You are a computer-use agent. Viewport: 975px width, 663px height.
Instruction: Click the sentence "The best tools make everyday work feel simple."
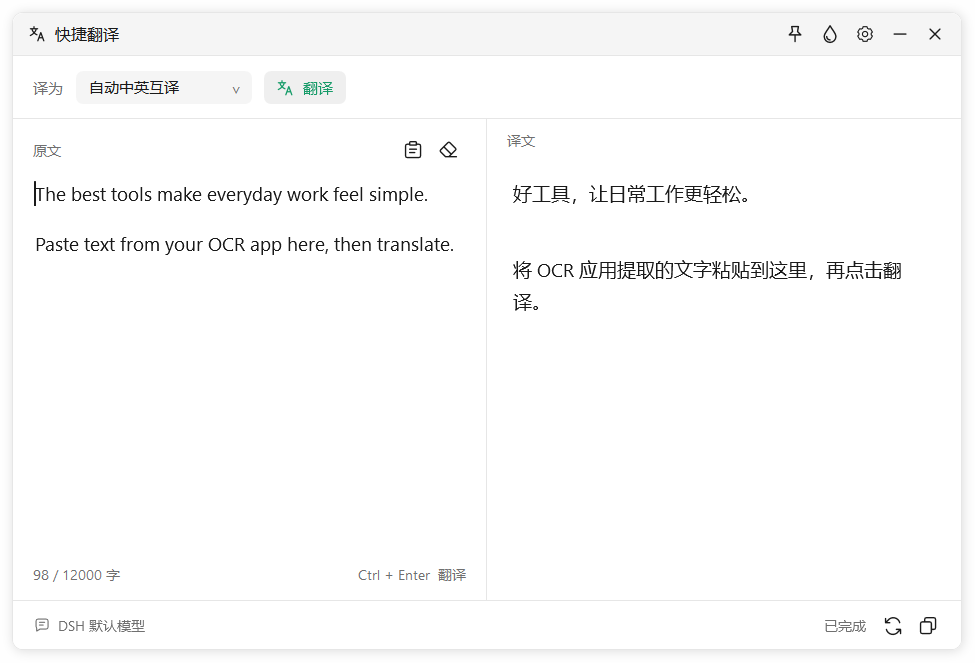[x=231, y=195]
